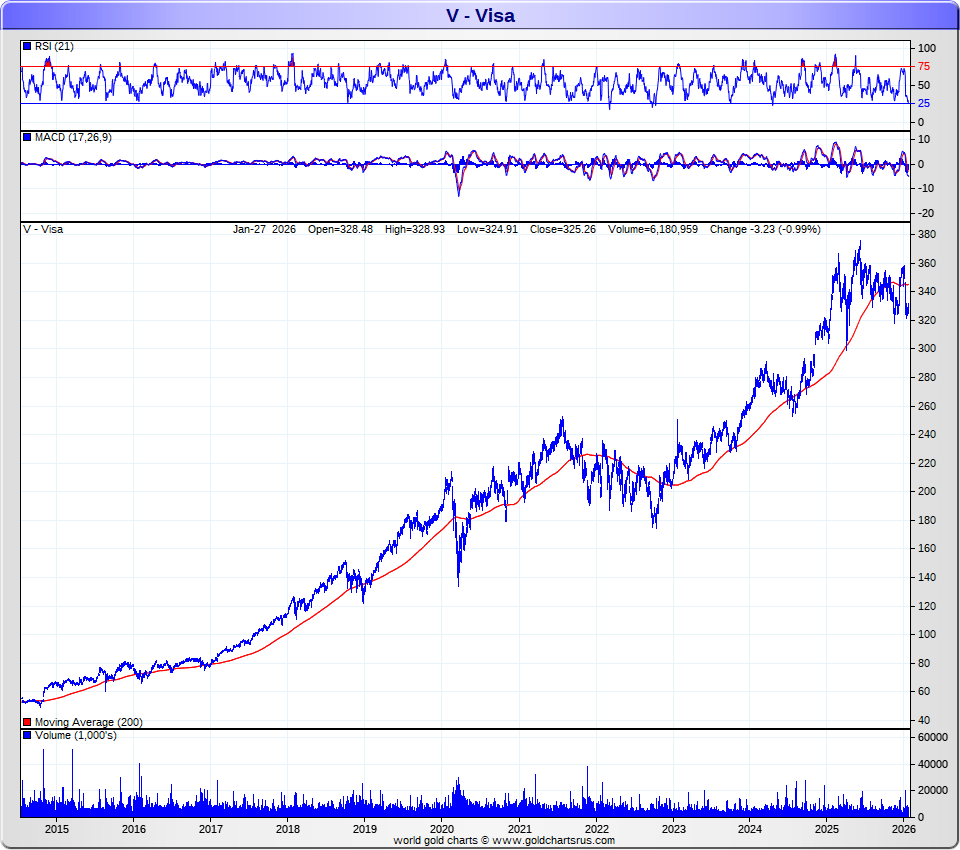The image size is (960, 850).
Task: Click the 'Close=325.26' value
Action: coord(563,229)
